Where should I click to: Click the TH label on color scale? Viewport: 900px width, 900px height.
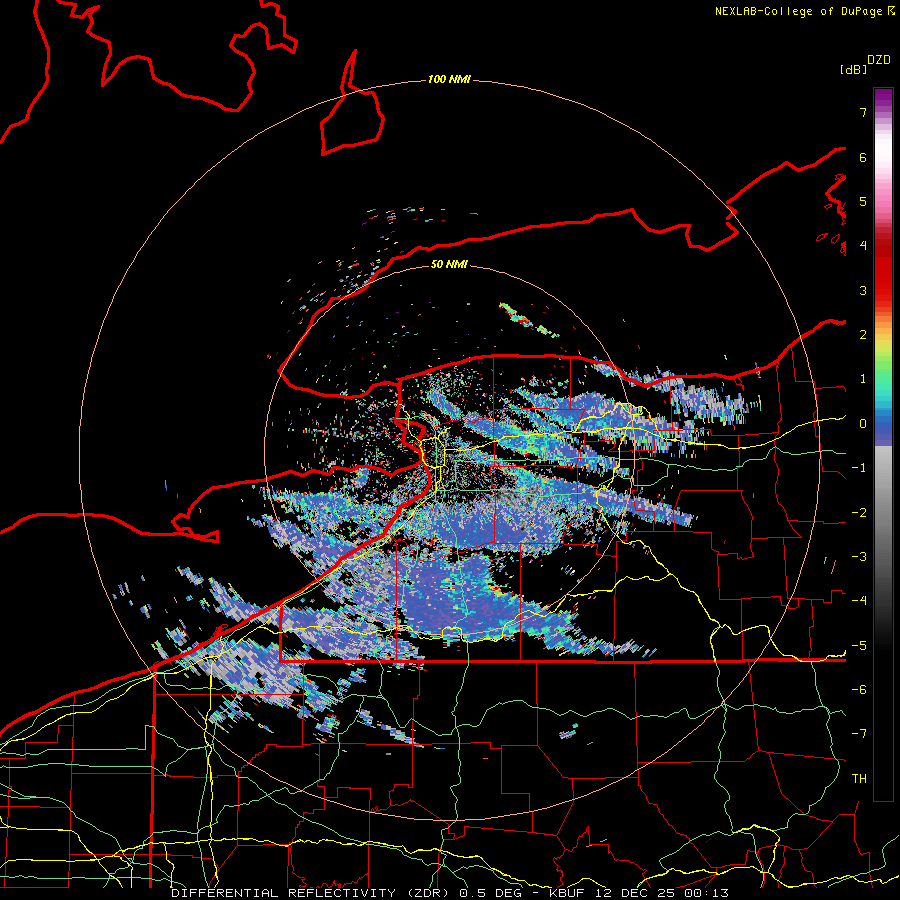(x=859, y=779)
